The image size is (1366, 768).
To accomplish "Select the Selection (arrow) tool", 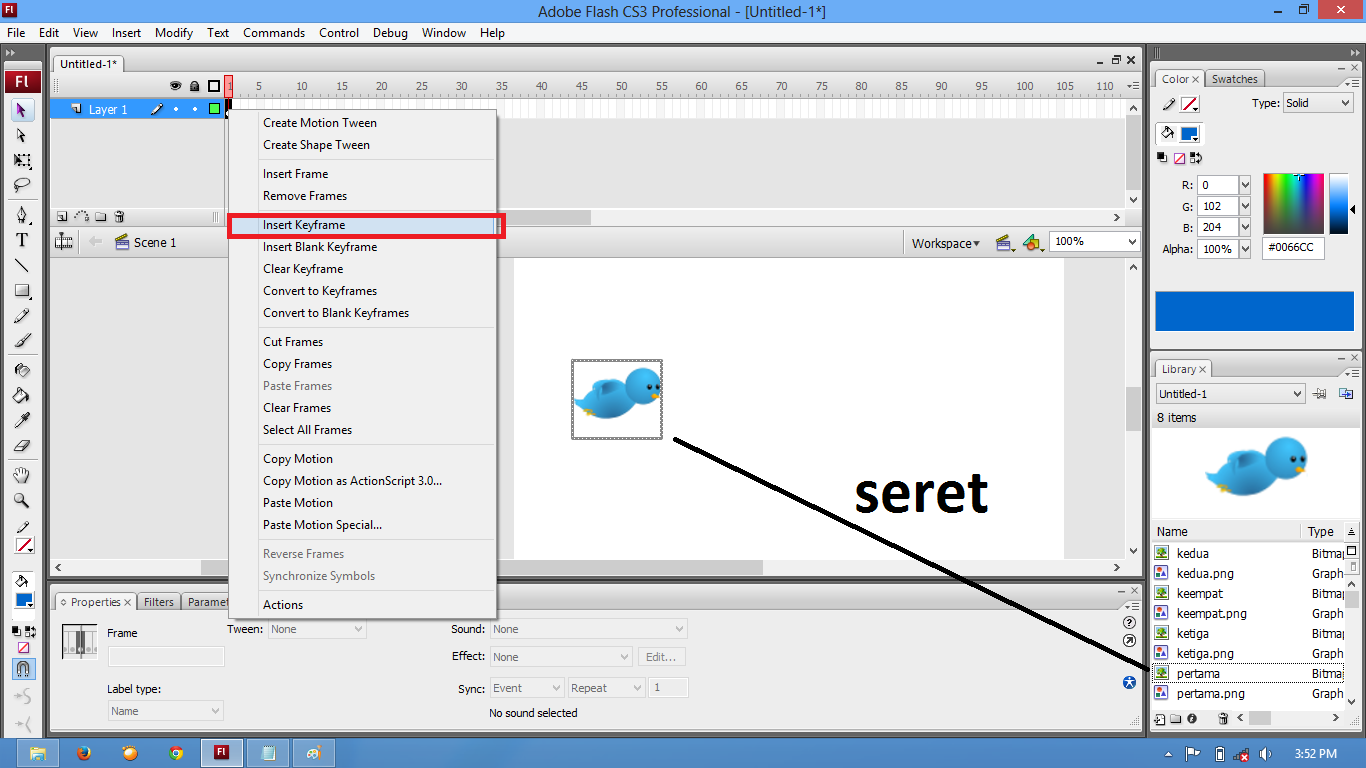I will [x=22, y=109].
